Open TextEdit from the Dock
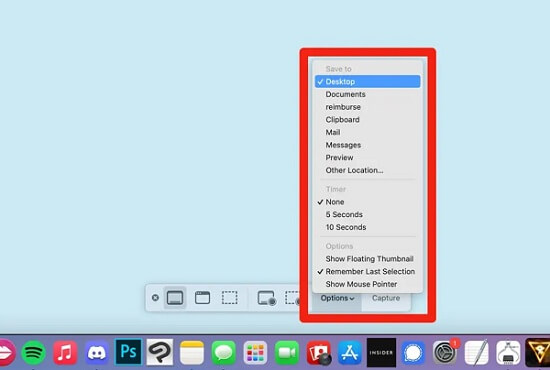Viewport: 550px width, 370px height. (x=476, y=352)
